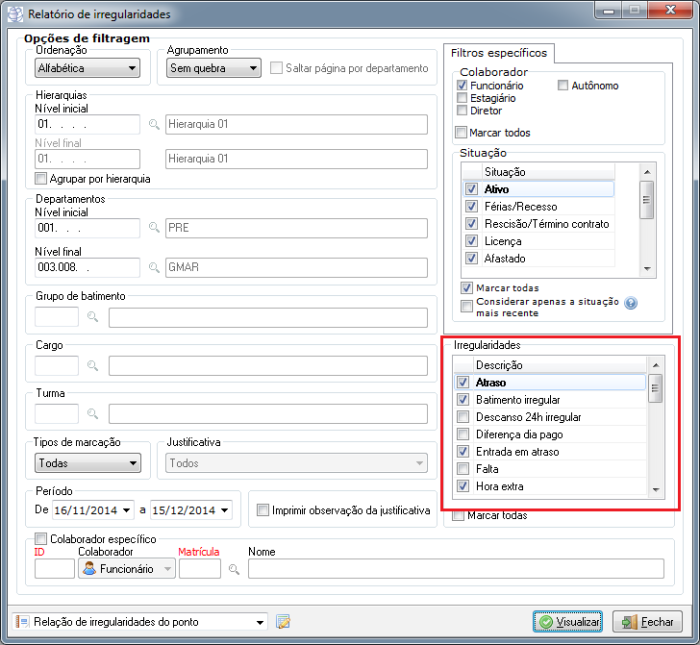Check the Falta irregularity option
The image size is (700, 645).
(x=462, y=469)
